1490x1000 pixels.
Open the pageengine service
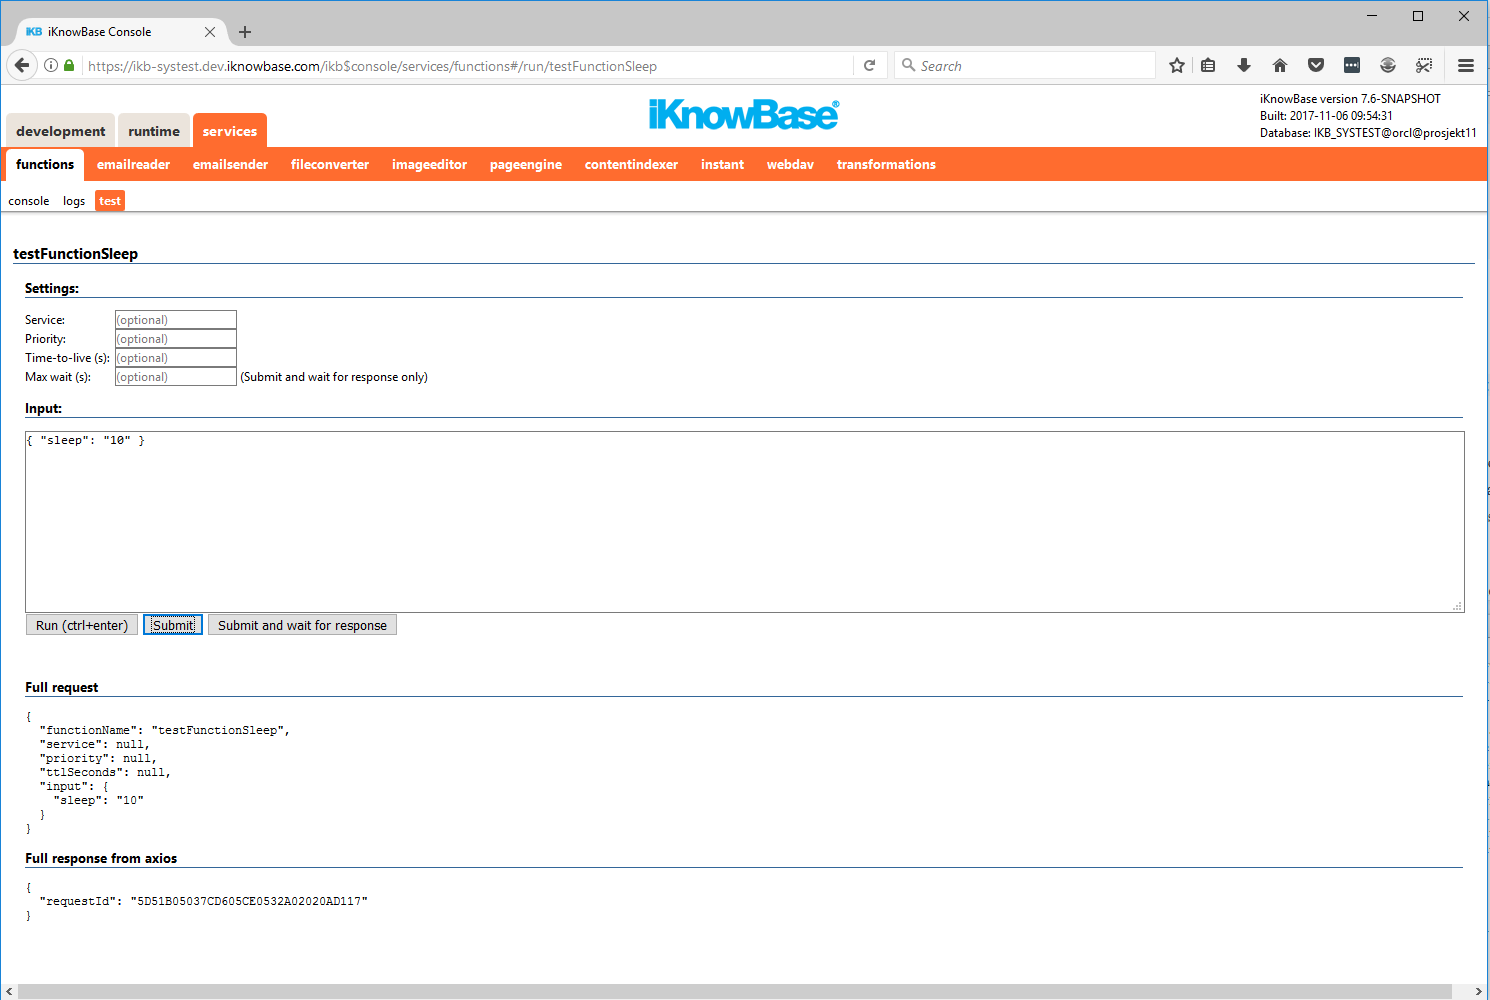pyautogui.click(x=526, y=165)
